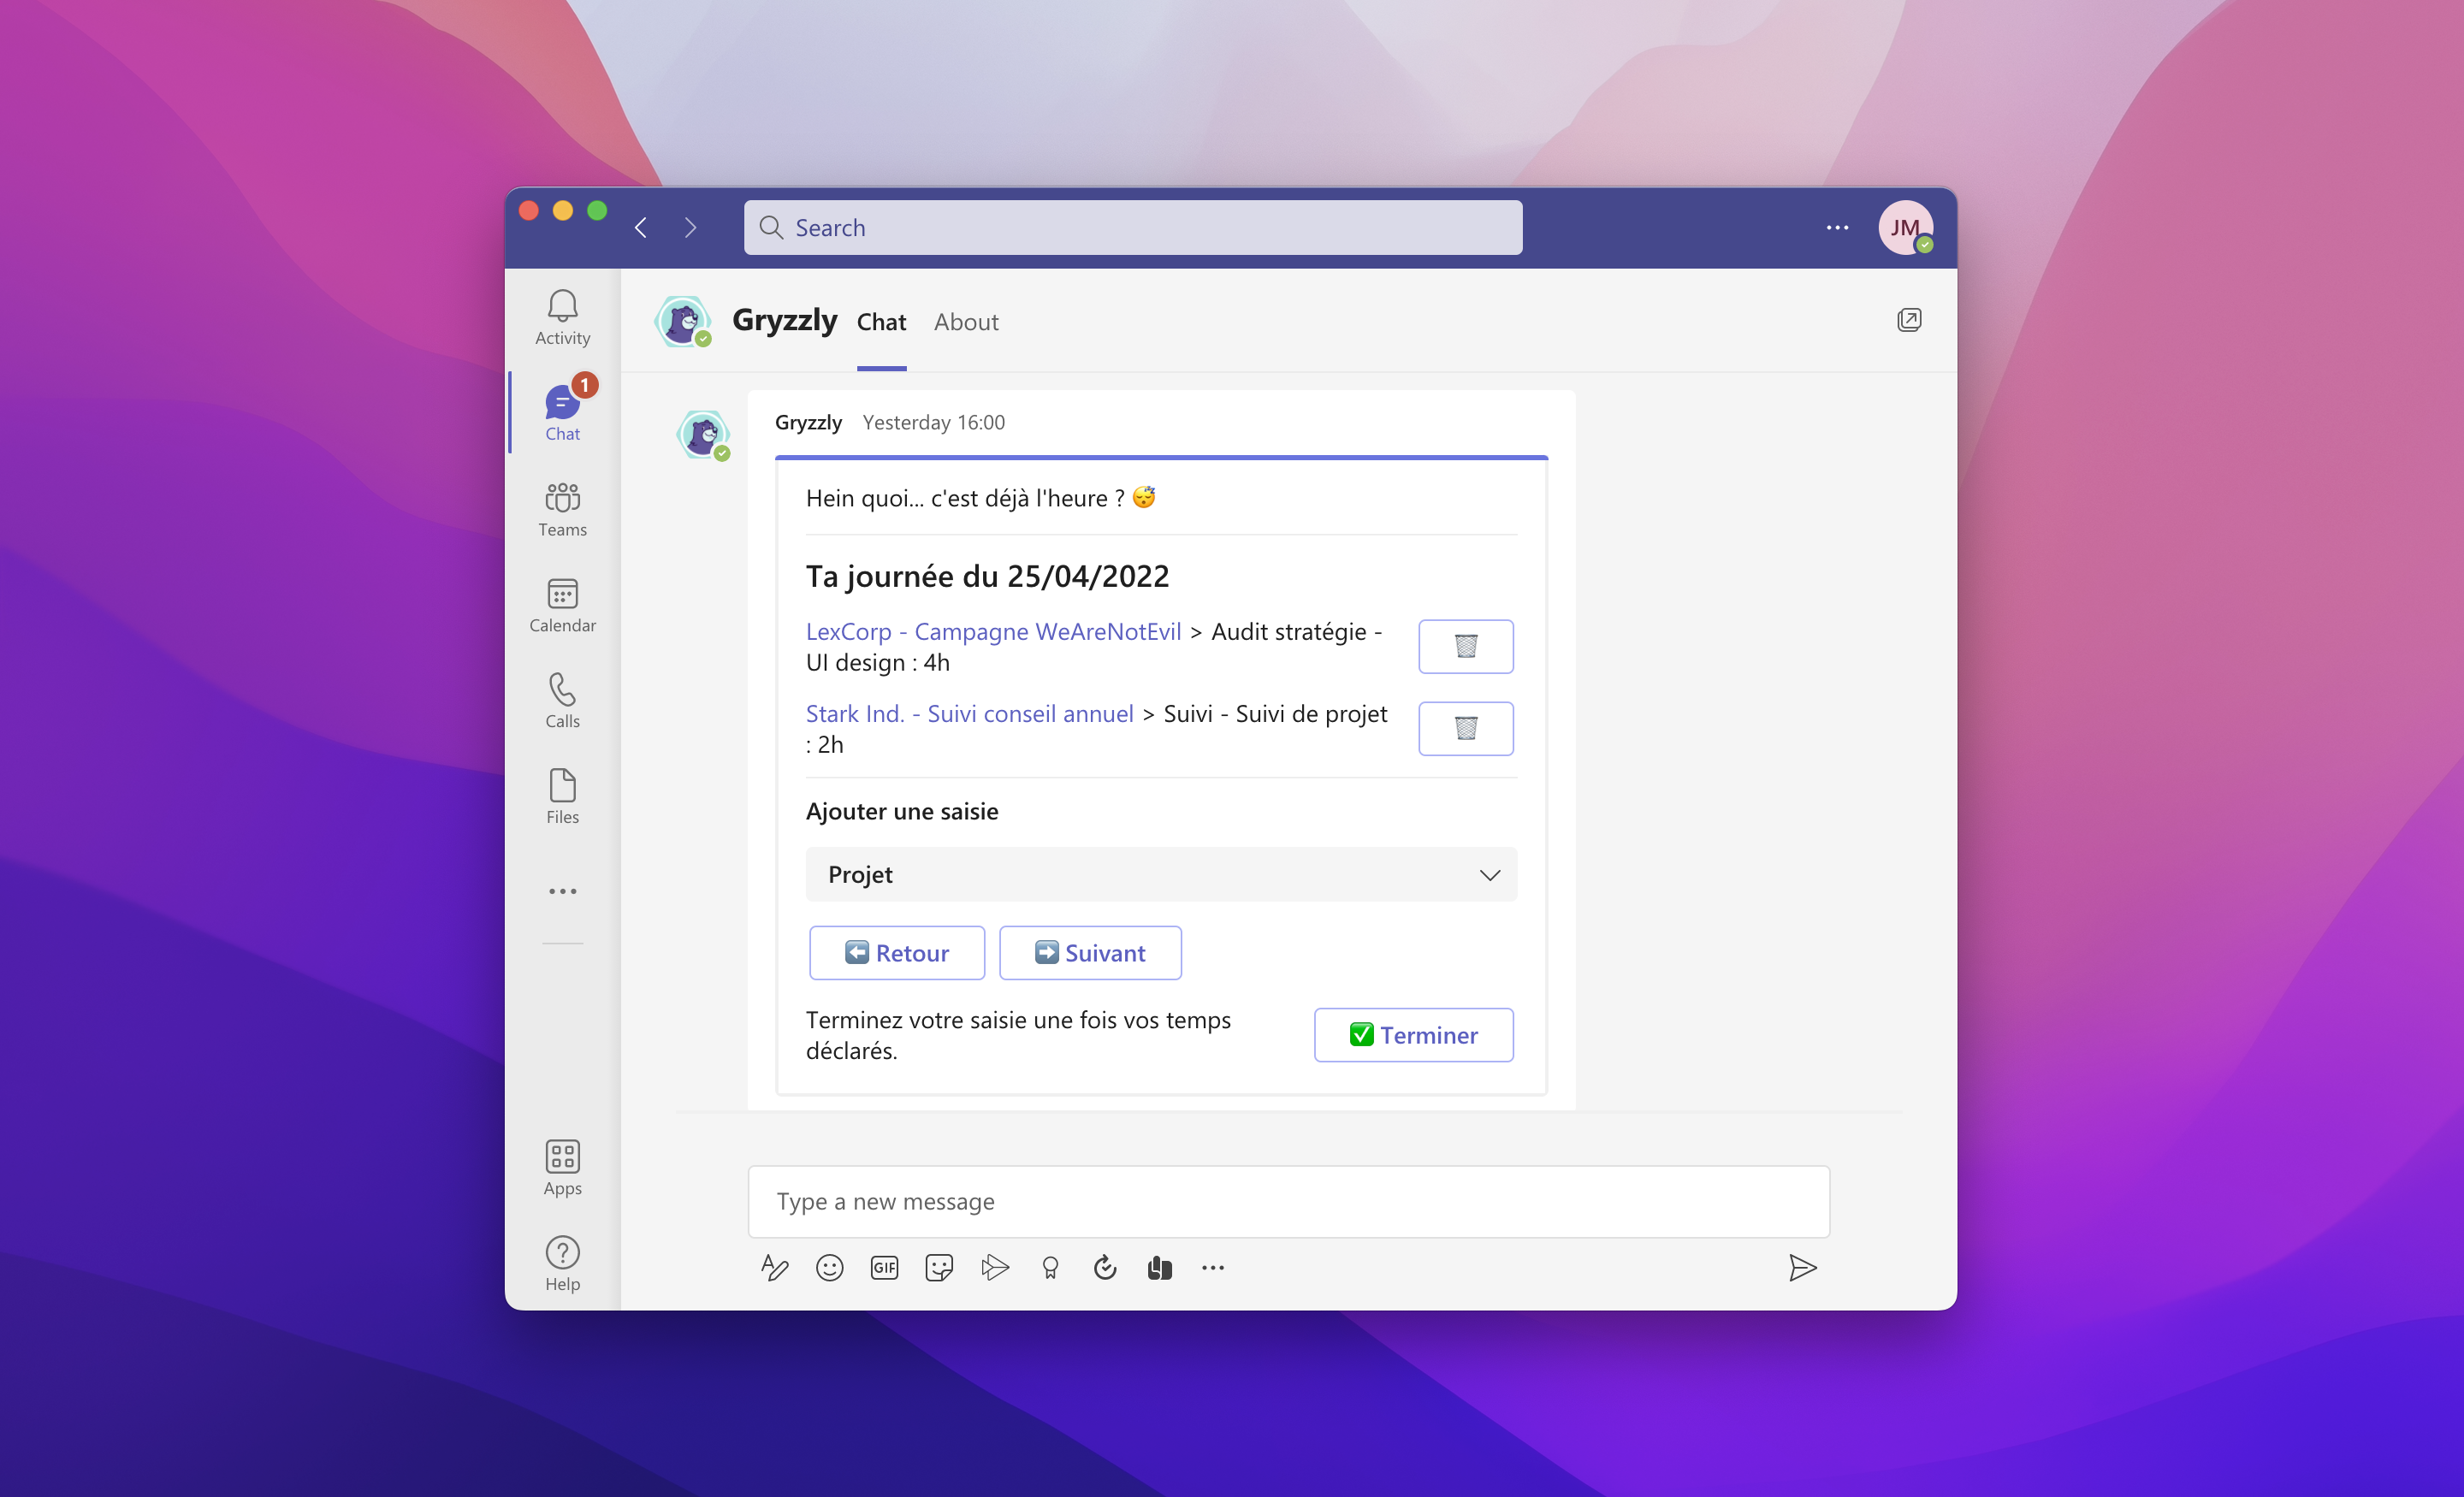Open Calls in the sidebar
The width and height of the screenshot is (2464, 1497).
pyautogui.click(x=562, y=701)
